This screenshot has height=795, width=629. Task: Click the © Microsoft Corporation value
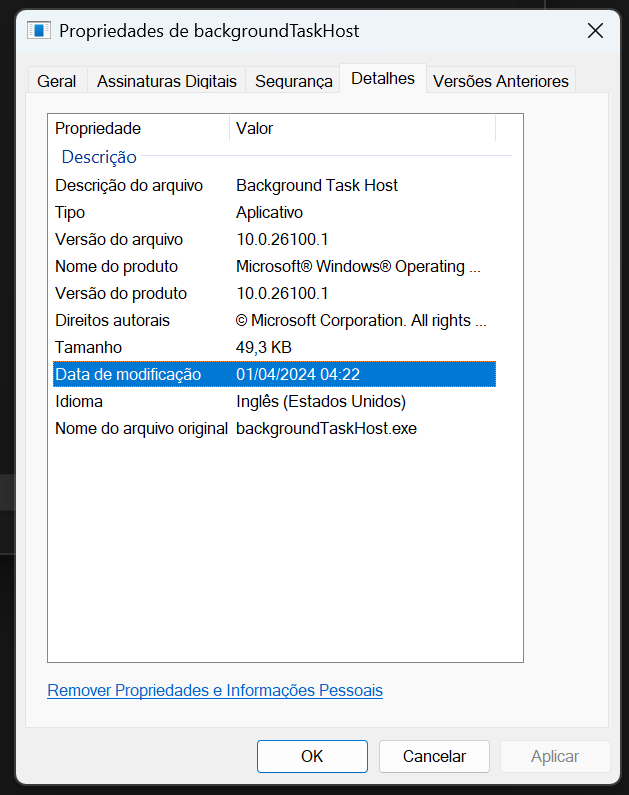pyautogui.click(x=361, y=320)
